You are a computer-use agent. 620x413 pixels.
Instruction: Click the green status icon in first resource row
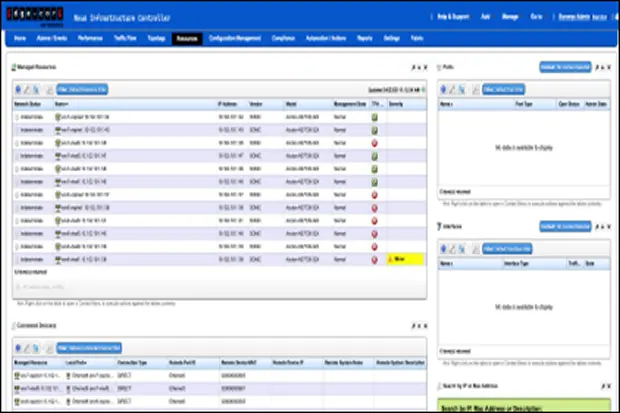coord(374,117)
